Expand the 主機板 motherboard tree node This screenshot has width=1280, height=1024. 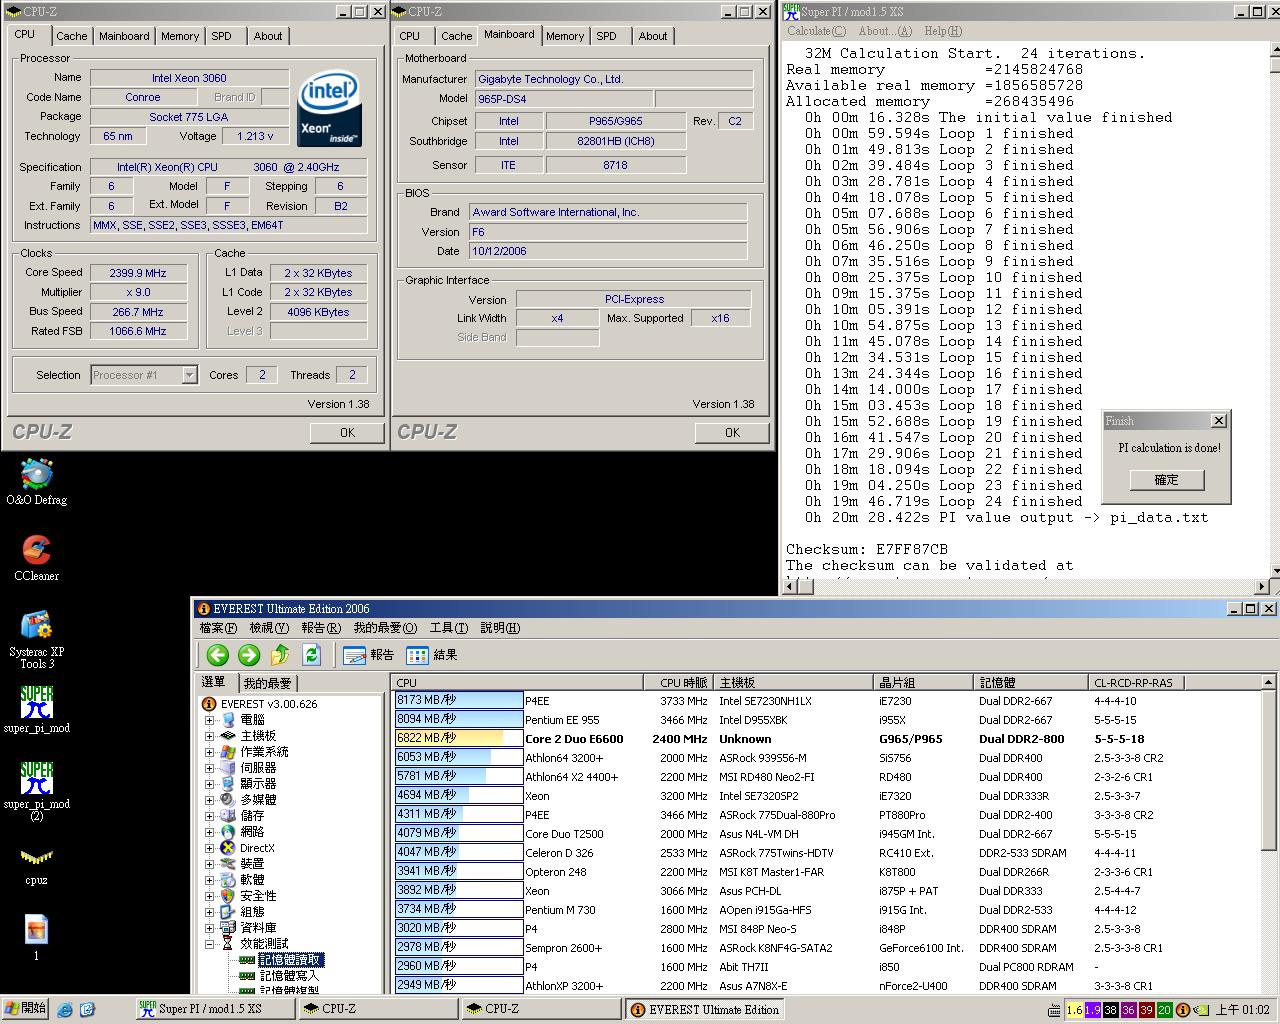coord(210,736)
